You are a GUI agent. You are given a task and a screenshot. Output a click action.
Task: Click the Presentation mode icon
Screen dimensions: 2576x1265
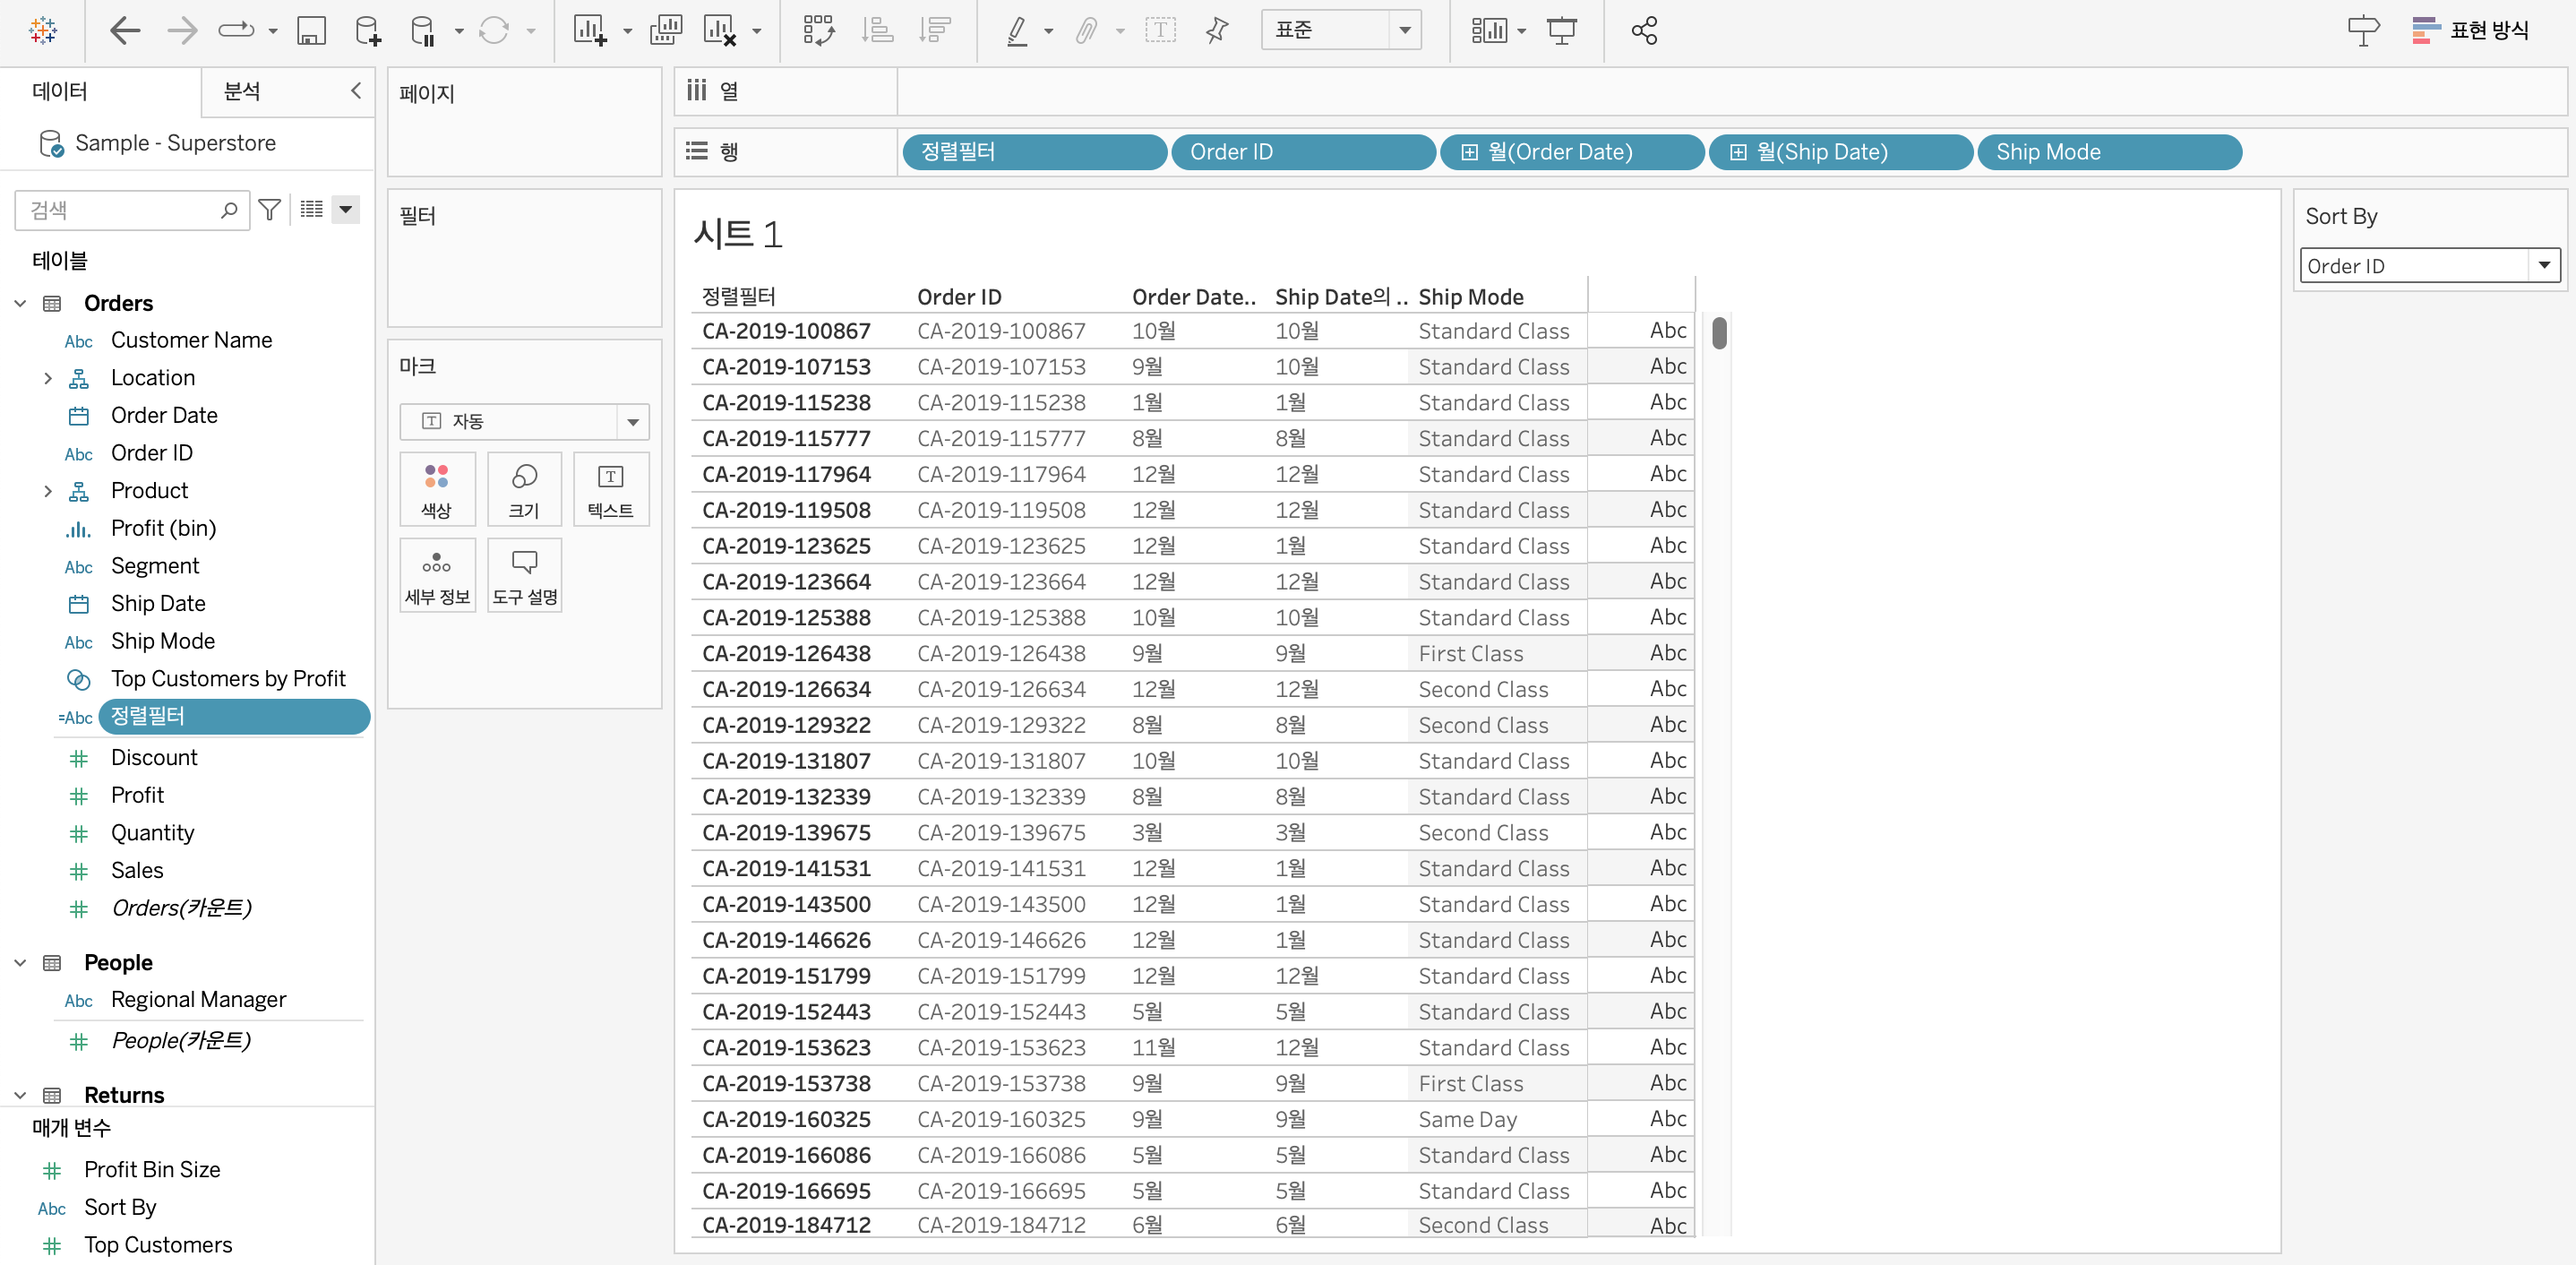coord(1561,31)
